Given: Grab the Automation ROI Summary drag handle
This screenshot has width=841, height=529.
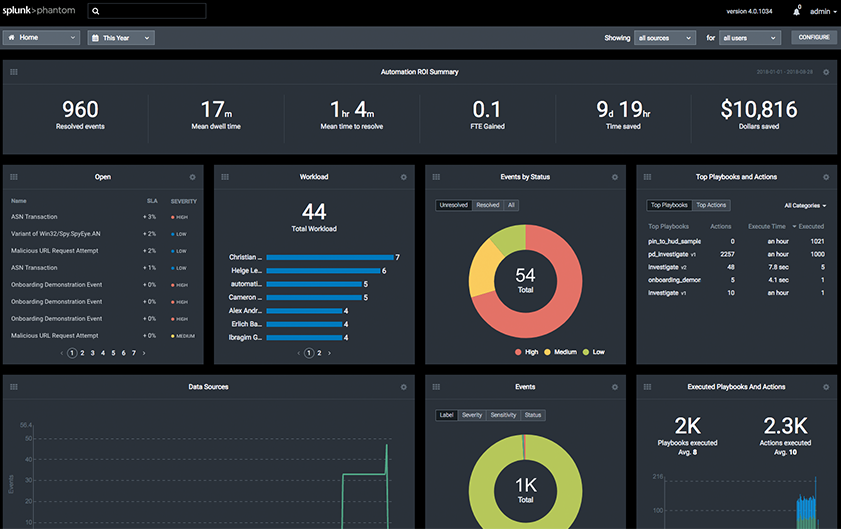Looking at the screenshot, I should pos(14,72).
